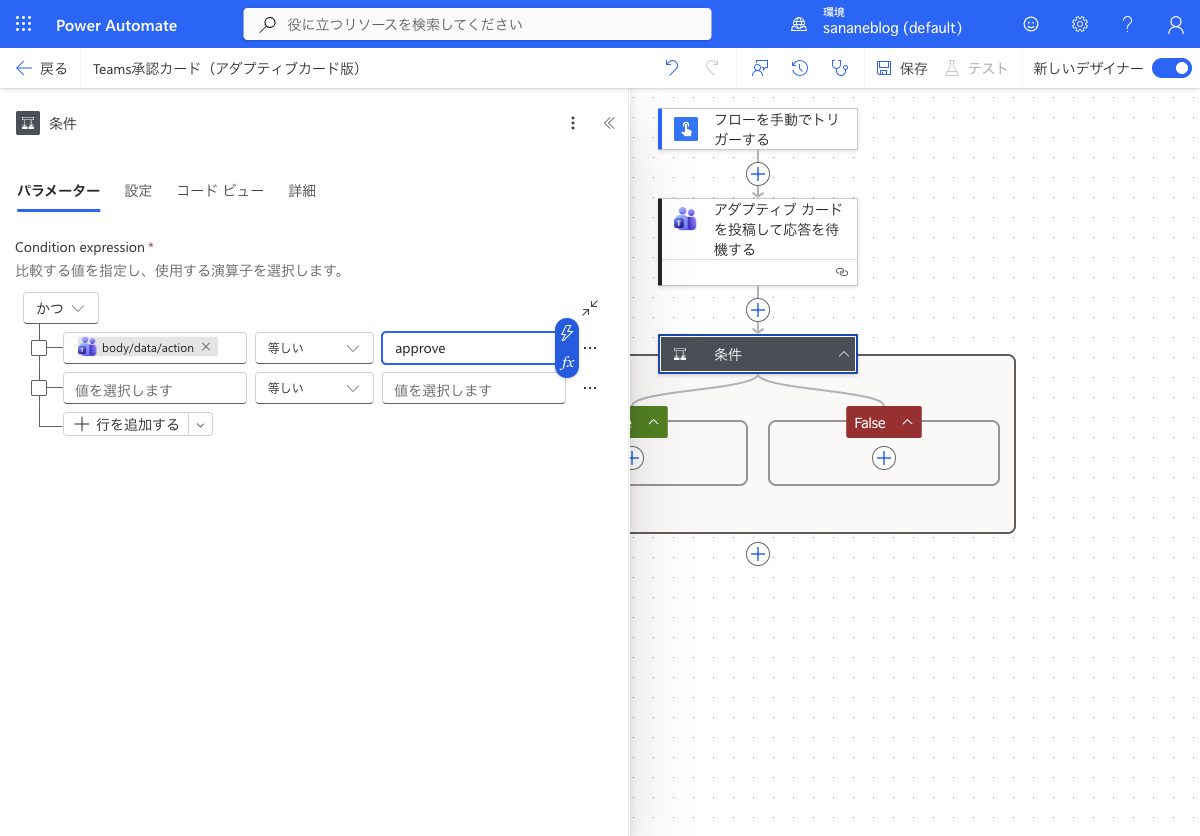Open the user account icon
The height and width of the screenshot is (836, 1200).
pos(1176,25)
